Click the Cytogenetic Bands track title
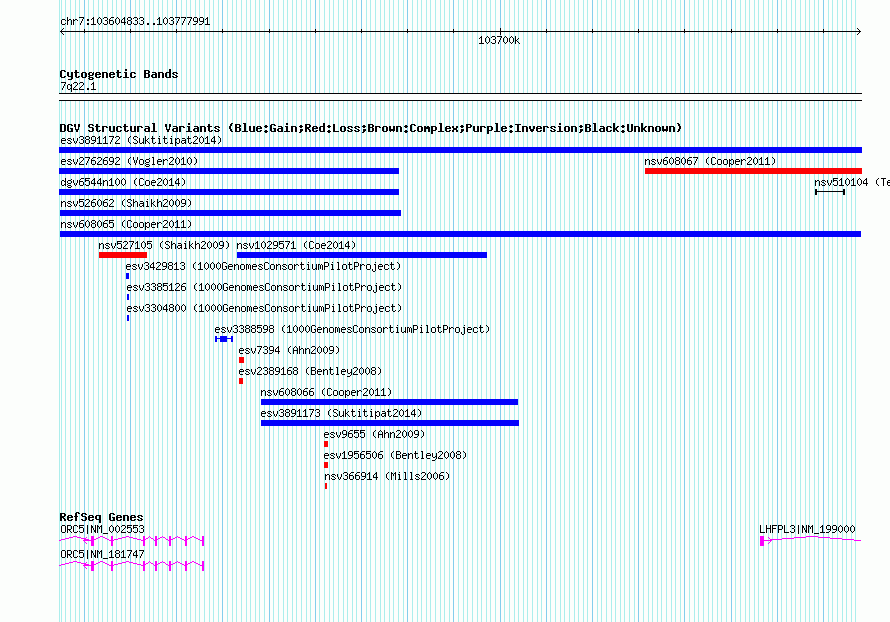Image resolution: width=890 pixels, height=622 pixels. tap(119, 74)
